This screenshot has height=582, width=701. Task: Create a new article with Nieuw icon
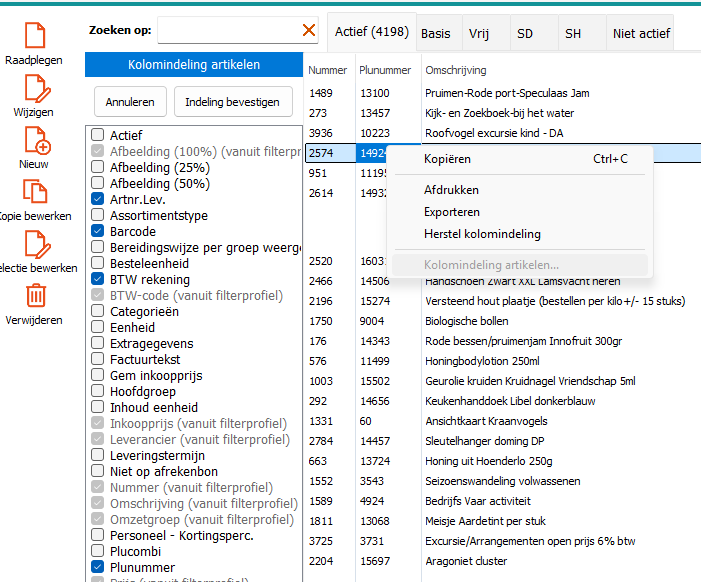[34, 139]
